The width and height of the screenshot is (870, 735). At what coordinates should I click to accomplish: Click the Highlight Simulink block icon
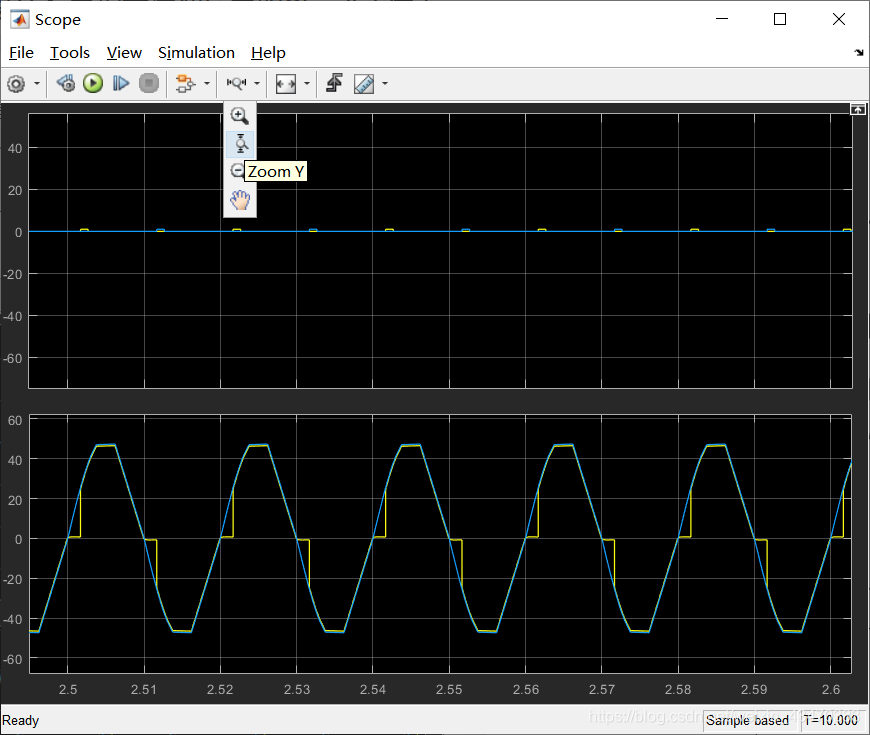(185, 84)
